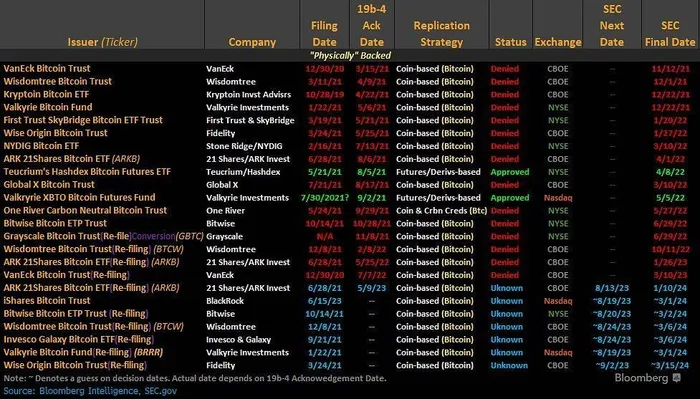This screenshot has height=399, width=700.
Task: Select the Issuer (Ticker) column header
Action: pyautogui.click(x=102, y=42)
